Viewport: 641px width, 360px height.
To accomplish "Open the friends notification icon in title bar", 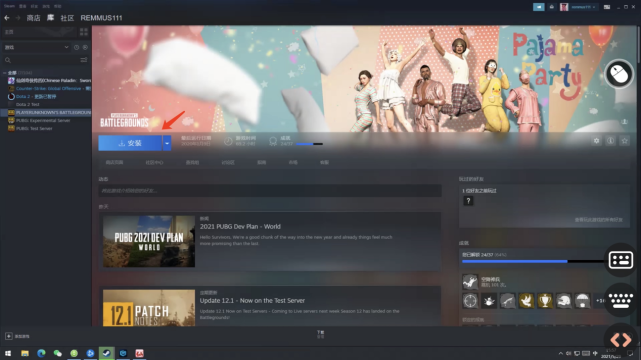I will coord(551,7).
